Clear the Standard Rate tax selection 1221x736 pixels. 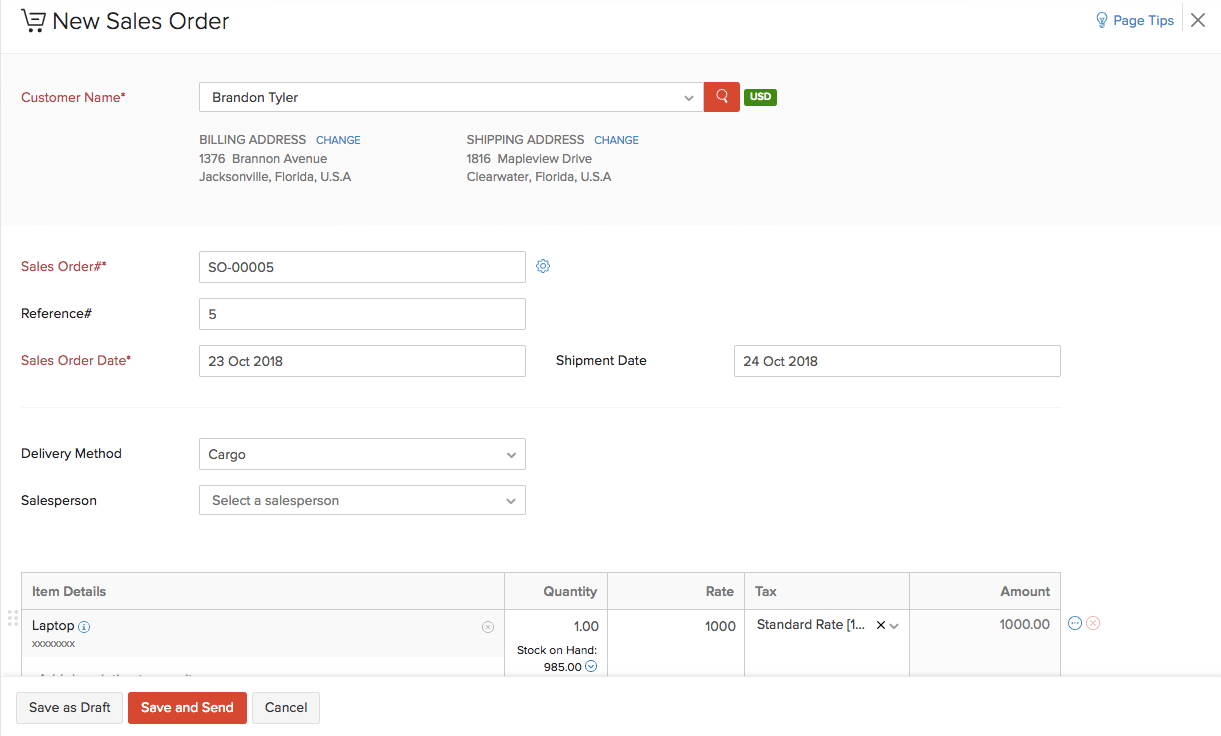pos(880,625)
